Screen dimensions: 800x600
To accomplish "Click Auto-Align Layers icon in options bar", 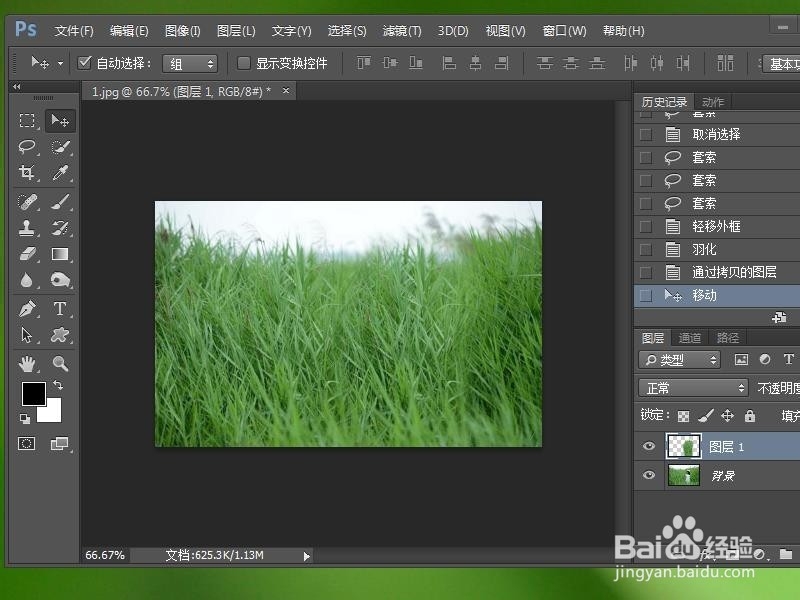I will point(725,63).
